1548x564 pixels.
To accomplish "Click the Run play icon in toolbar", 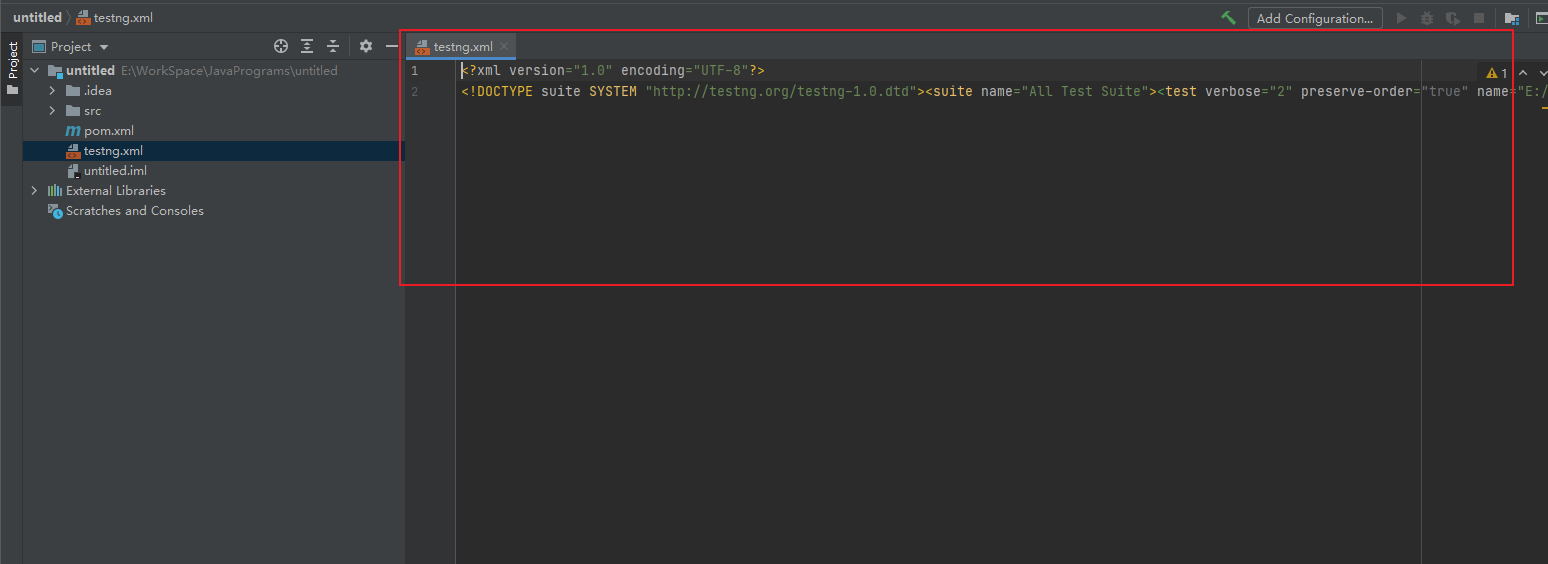I will pos(1402,18).
